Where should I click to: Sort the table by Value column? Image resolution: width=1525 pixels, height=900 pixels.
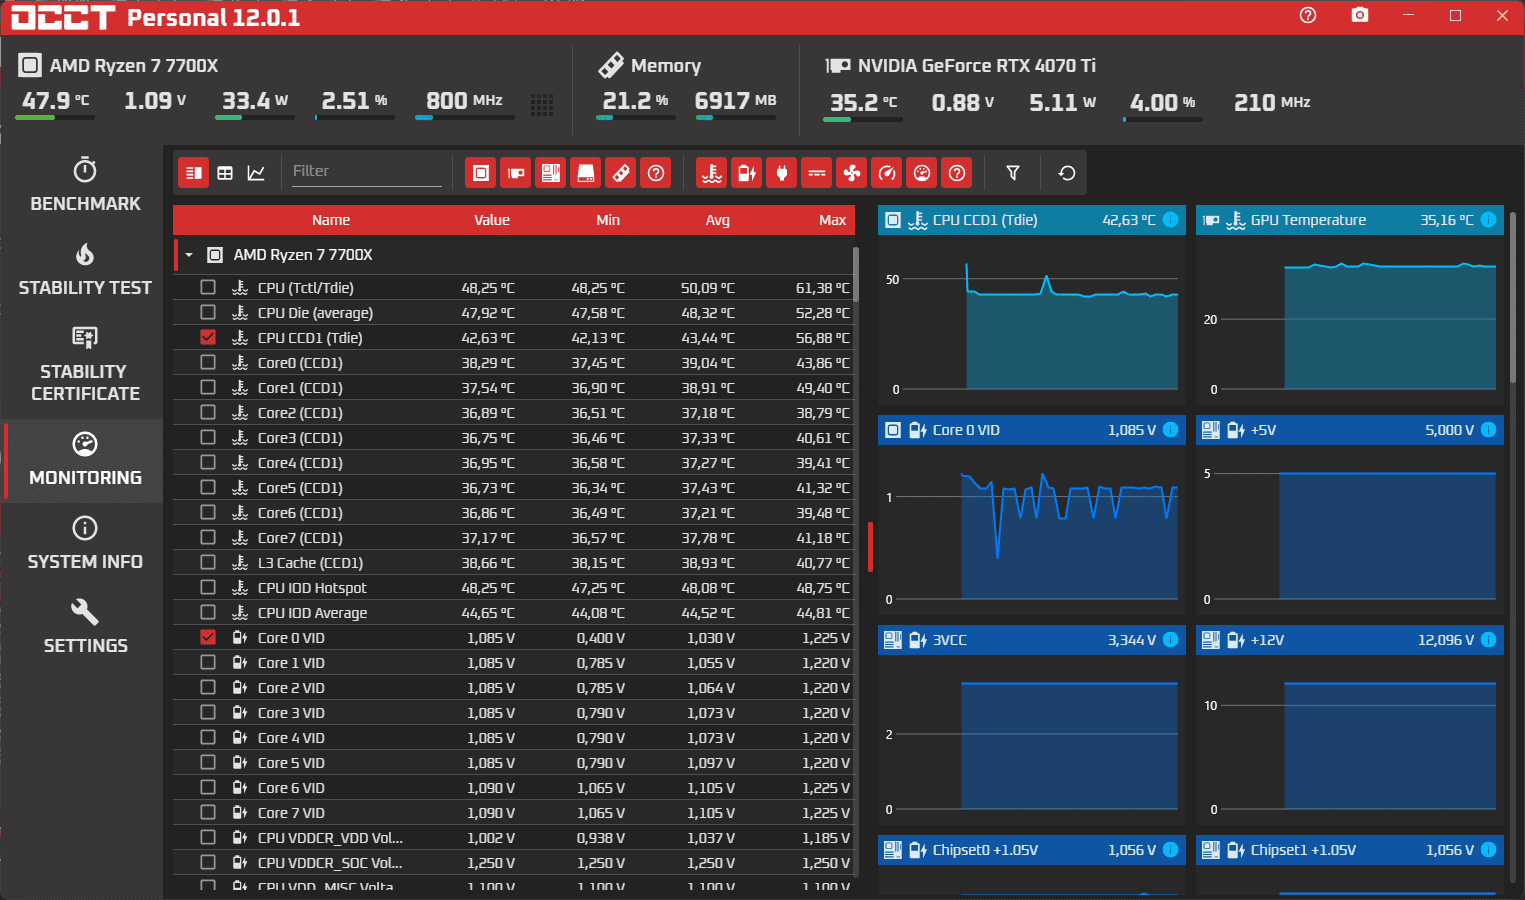point(492,220)
